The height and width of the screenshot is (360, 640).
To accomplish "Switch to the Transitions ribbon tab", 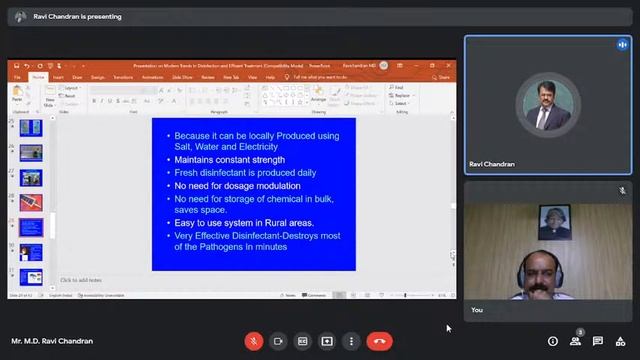I will point(123,77).
